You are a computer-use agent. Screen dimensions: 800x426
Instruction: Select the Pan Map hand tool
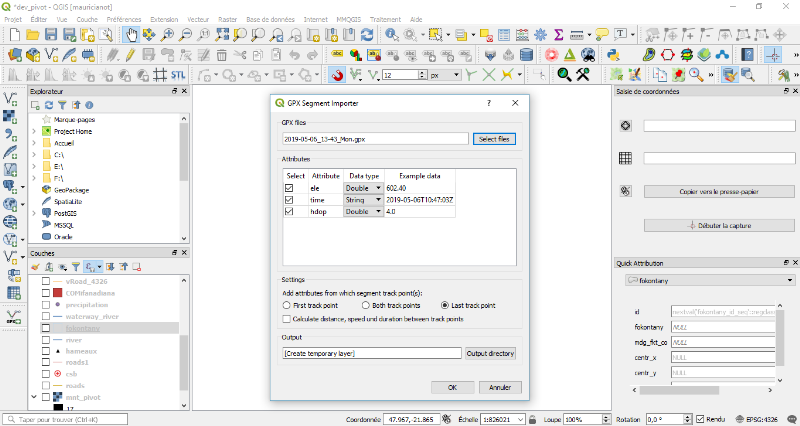tap(131, 35)
